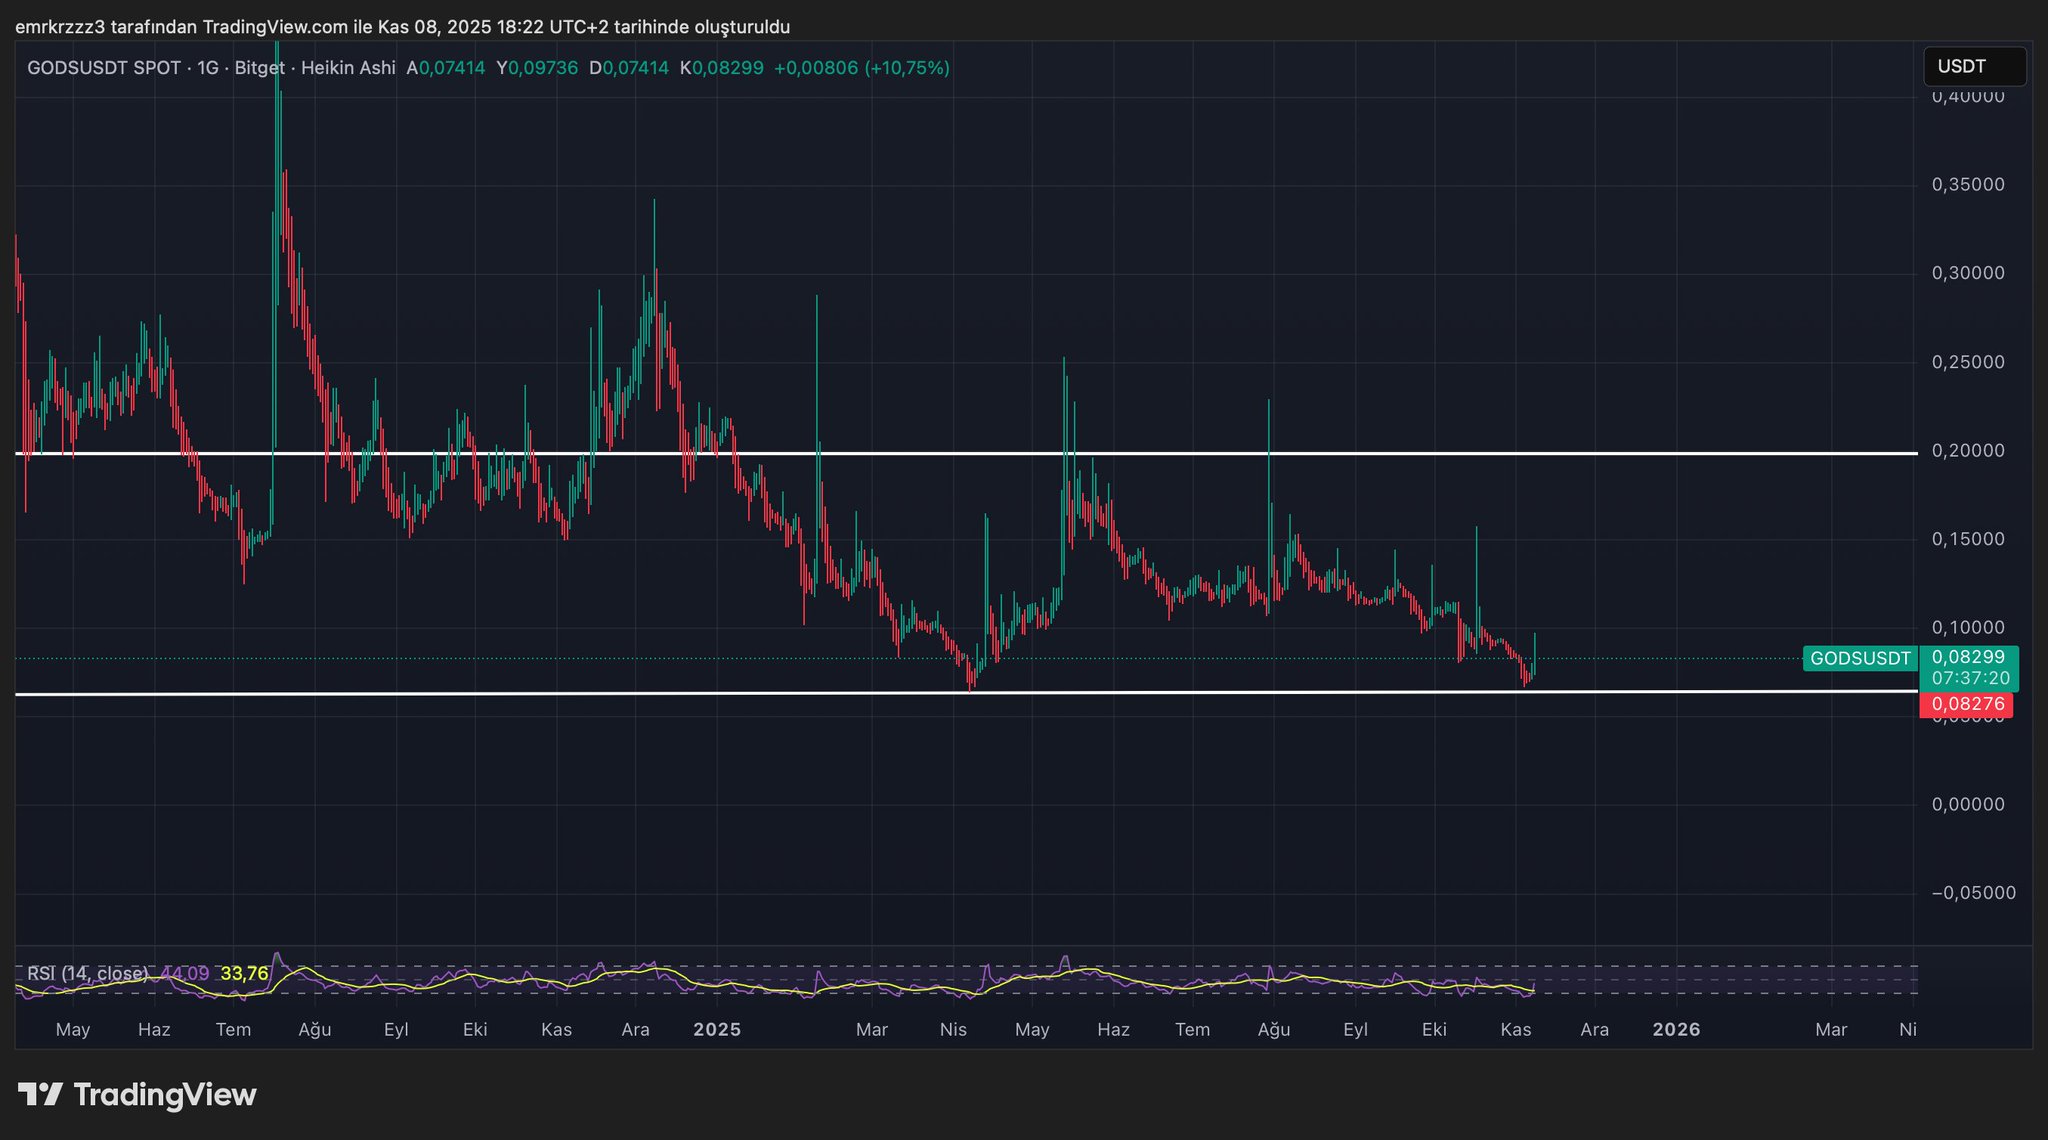The image size is (2048, 1140).
Task: Click the purple RSI value 44,09
Action: click(x=185, y=973)
